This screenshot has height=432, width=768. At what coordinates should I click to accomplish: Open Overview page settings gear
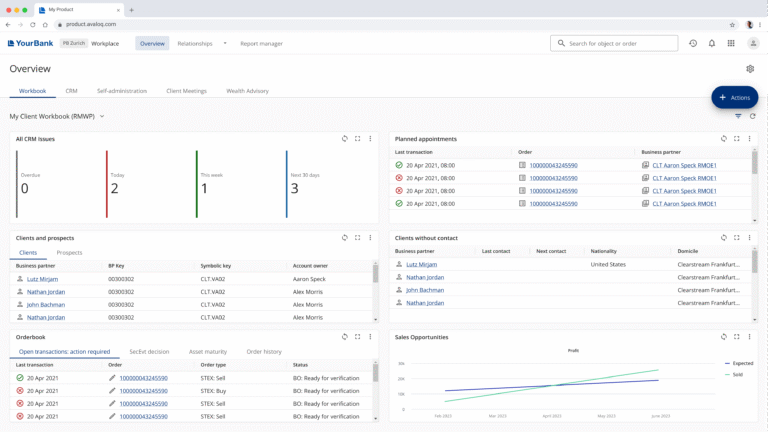[750, 69]
